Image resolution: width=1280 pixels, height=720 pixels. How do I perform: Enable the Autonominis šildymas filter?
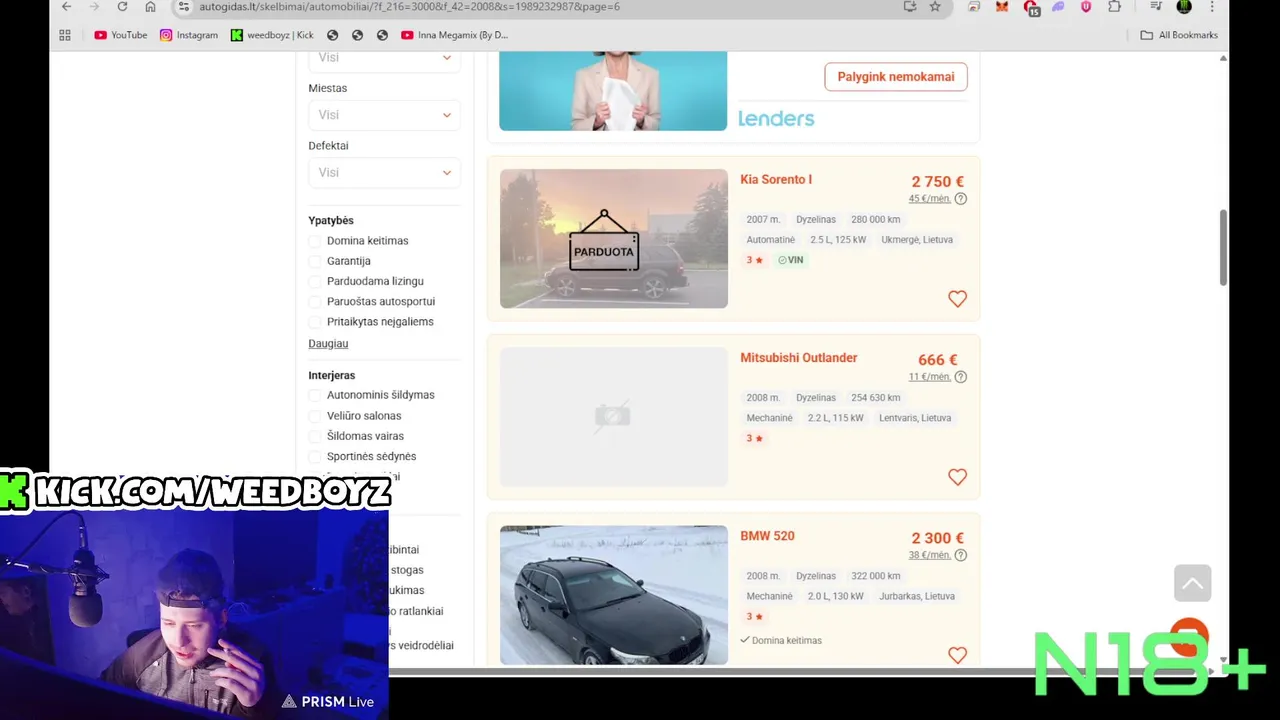point(315,395)
